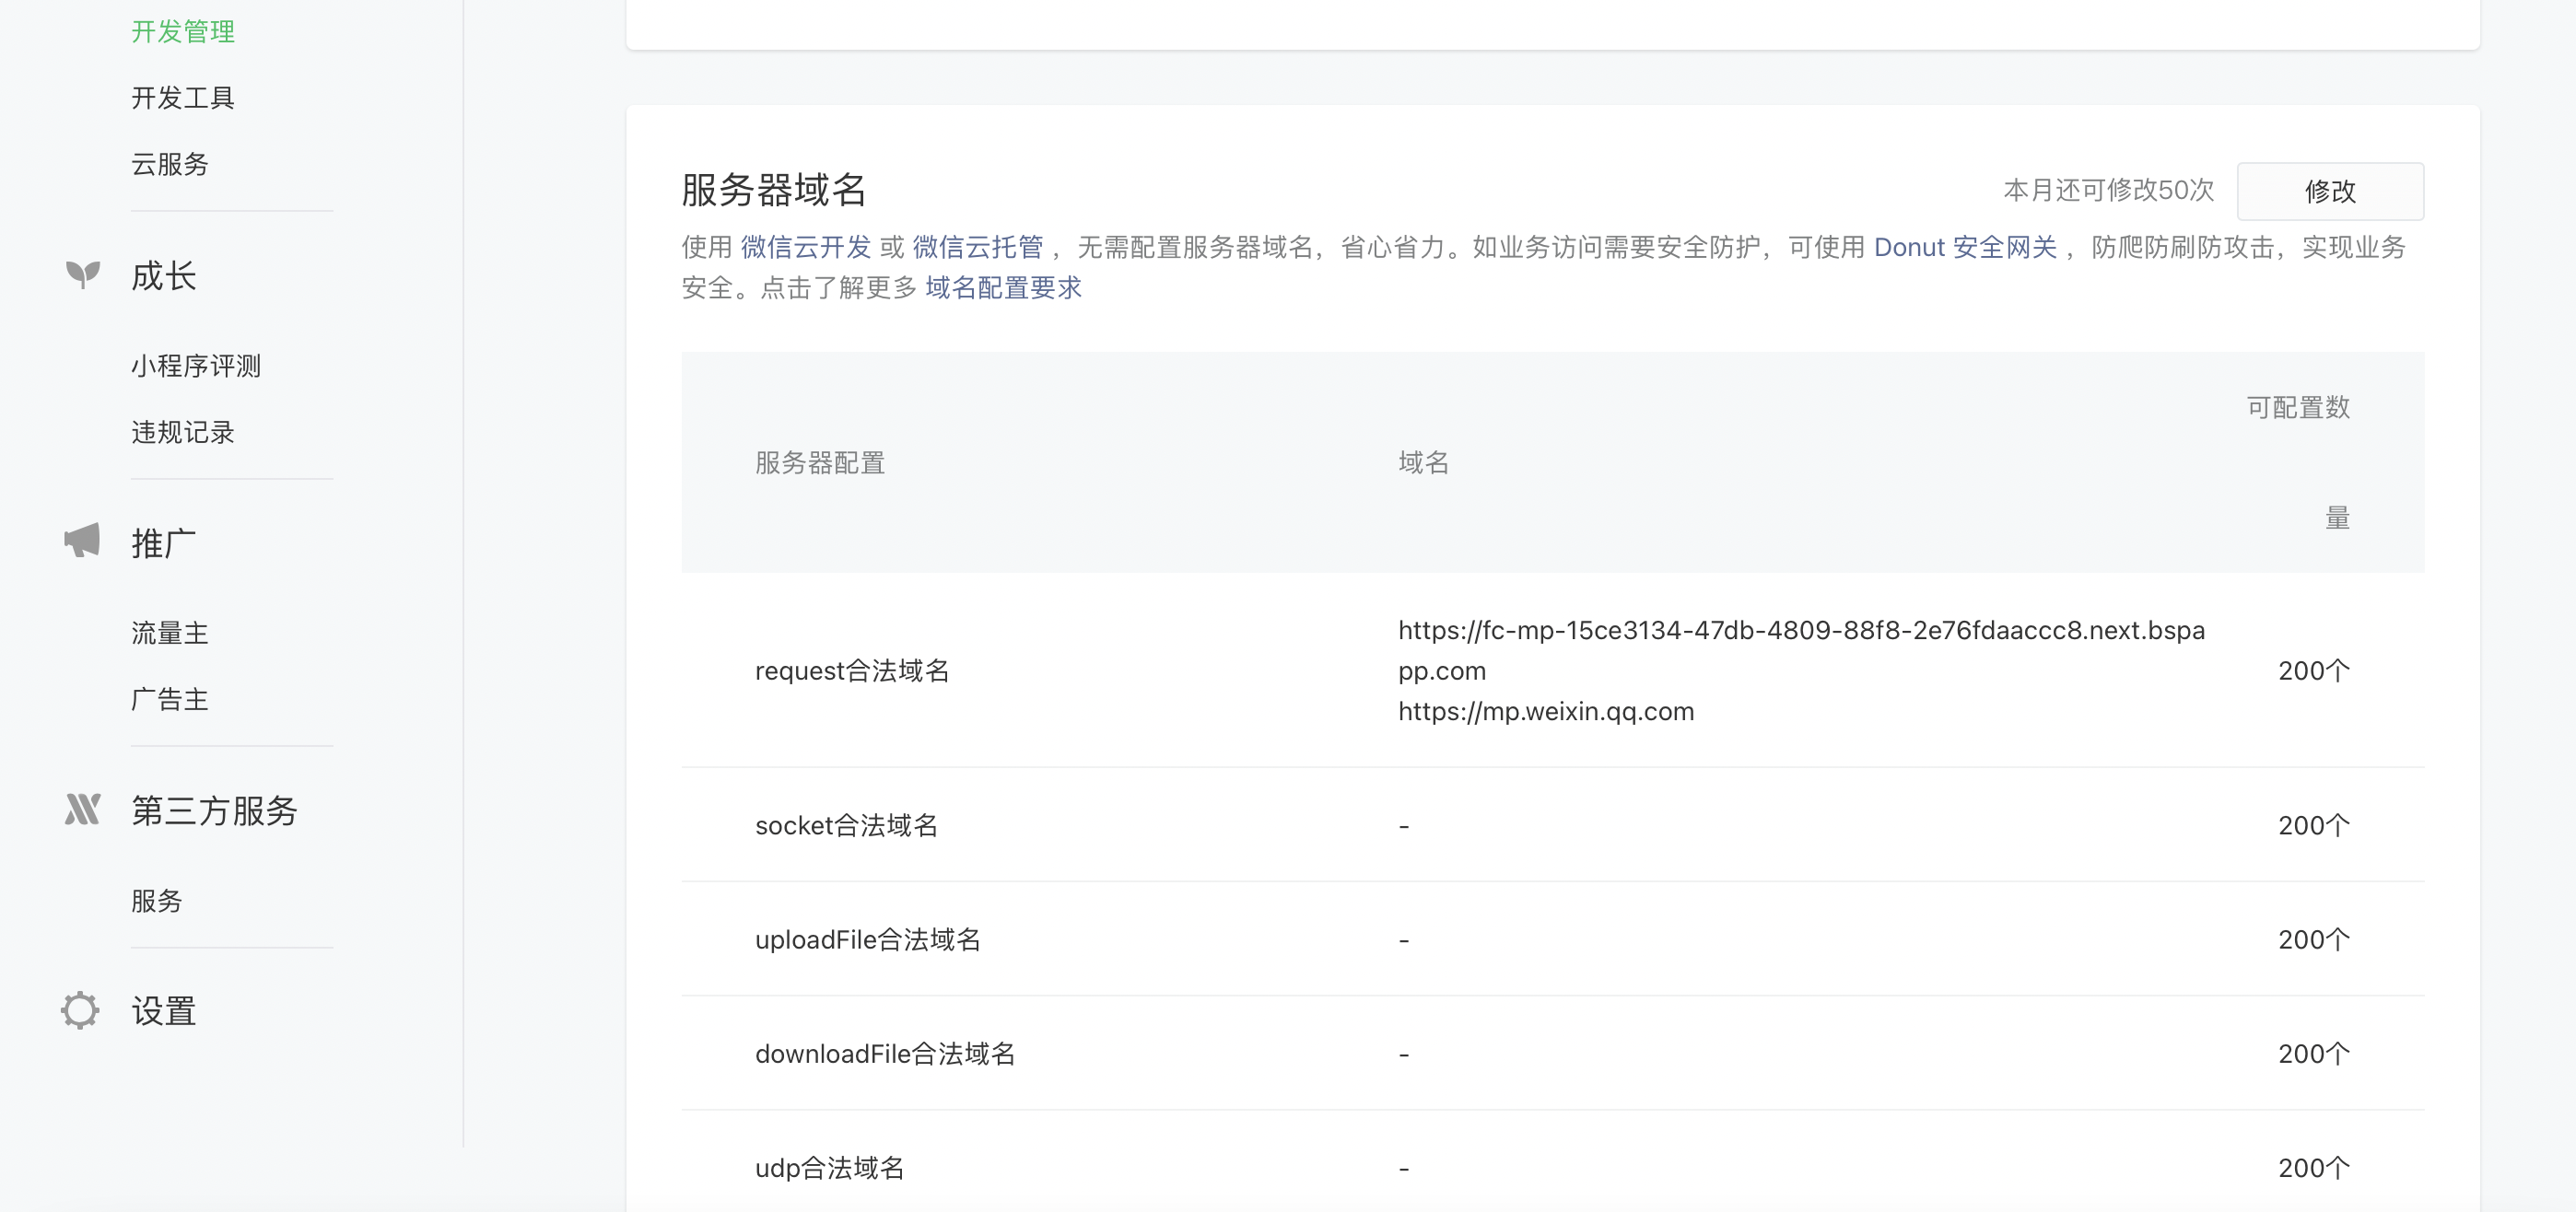Open 广告主 sidebar entry
The width and height of the screenshot is (2576, 1212).
pos(170,699)
